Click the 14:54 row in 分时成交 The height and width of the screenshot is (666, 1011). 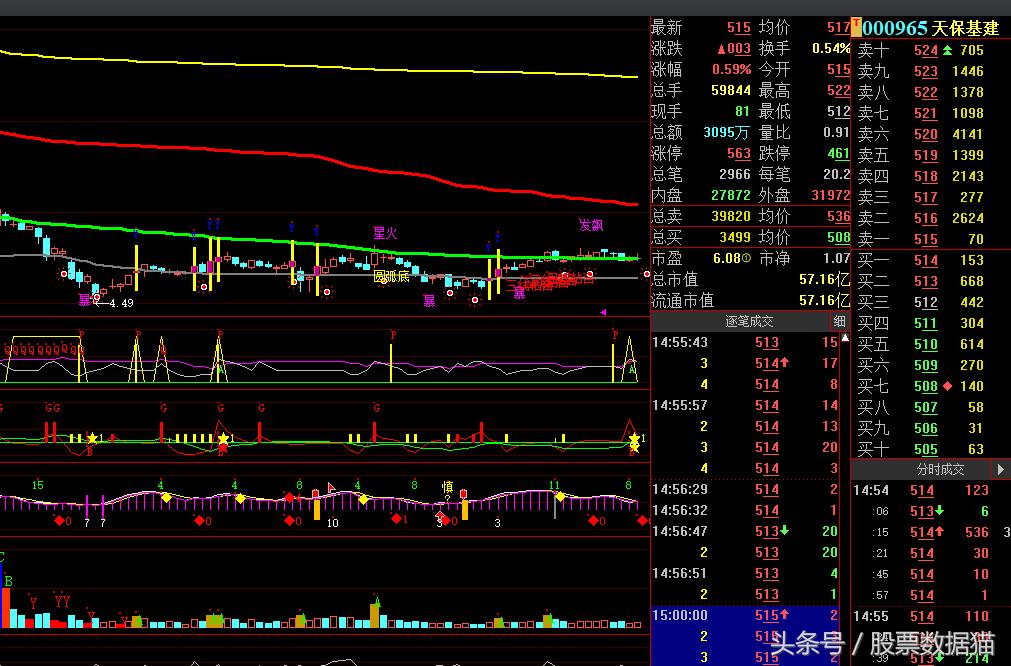coord(930,490)
